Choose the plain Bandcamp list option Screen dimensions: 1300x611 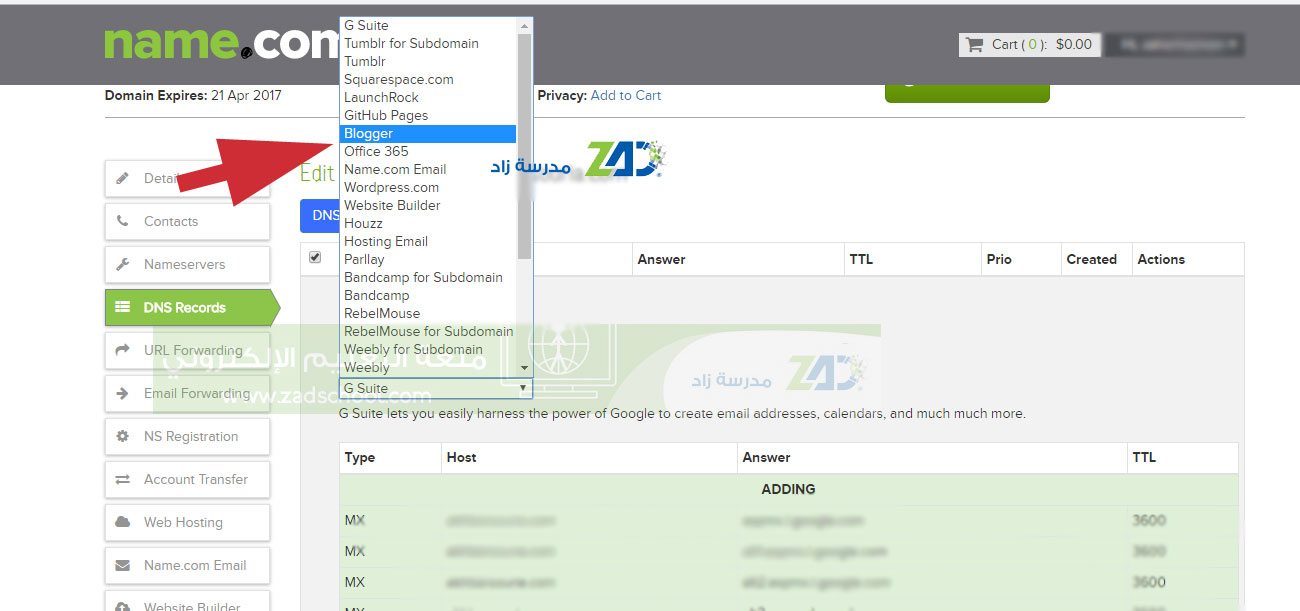pyautogui.click(x=428, y=295)
